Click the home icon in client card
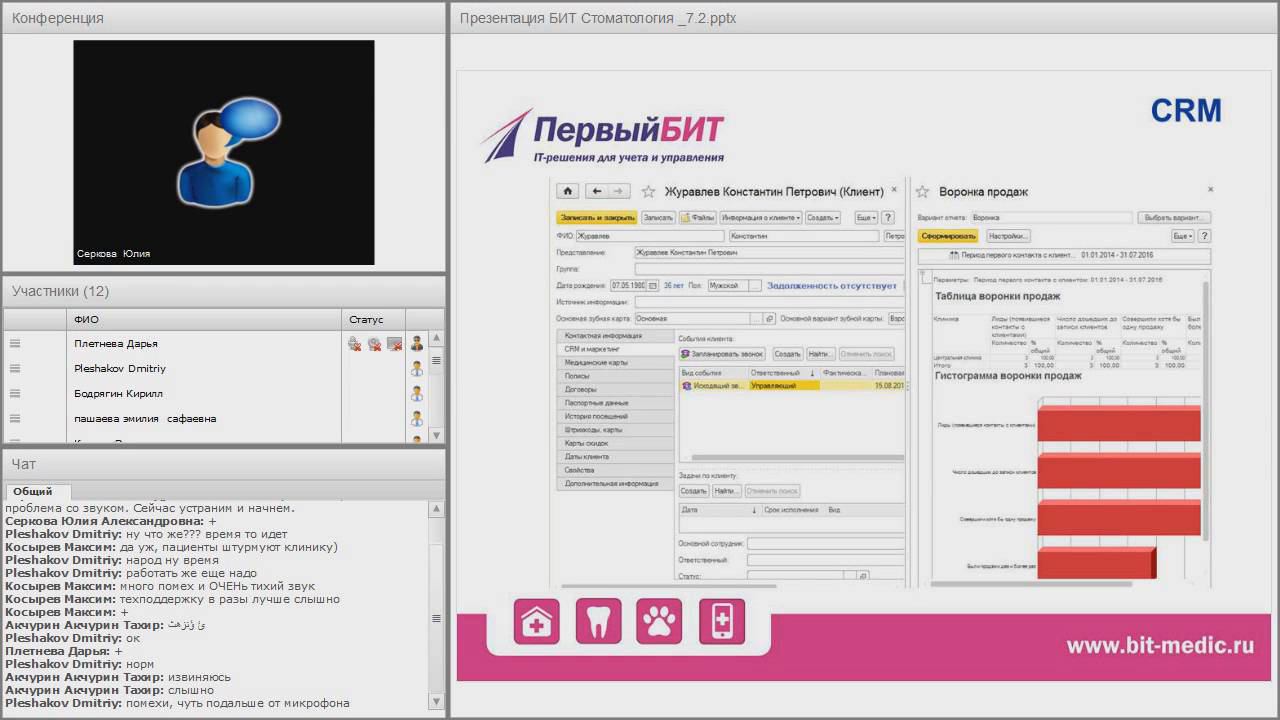This screenshot has width=1280, height=720. pos(568,191)
